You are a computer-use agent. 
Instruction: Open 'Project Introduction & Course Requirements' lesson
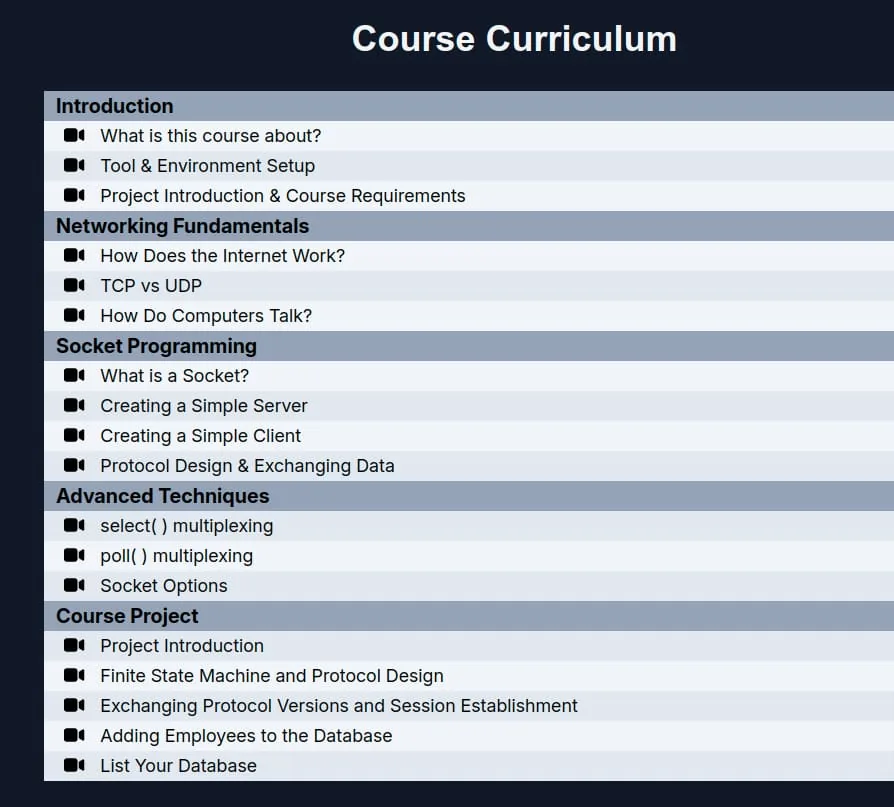pyautogui.click(x=469, y=196)
